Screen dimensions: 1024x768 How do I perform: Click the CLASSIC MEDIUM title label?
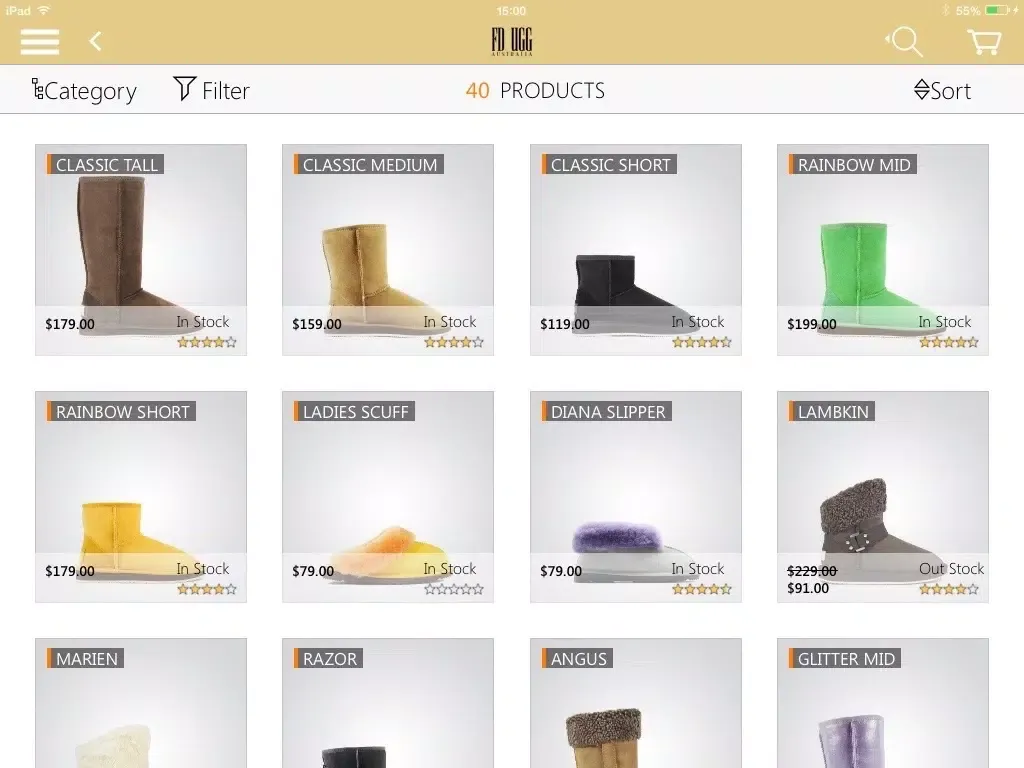[x=368, y=165]
